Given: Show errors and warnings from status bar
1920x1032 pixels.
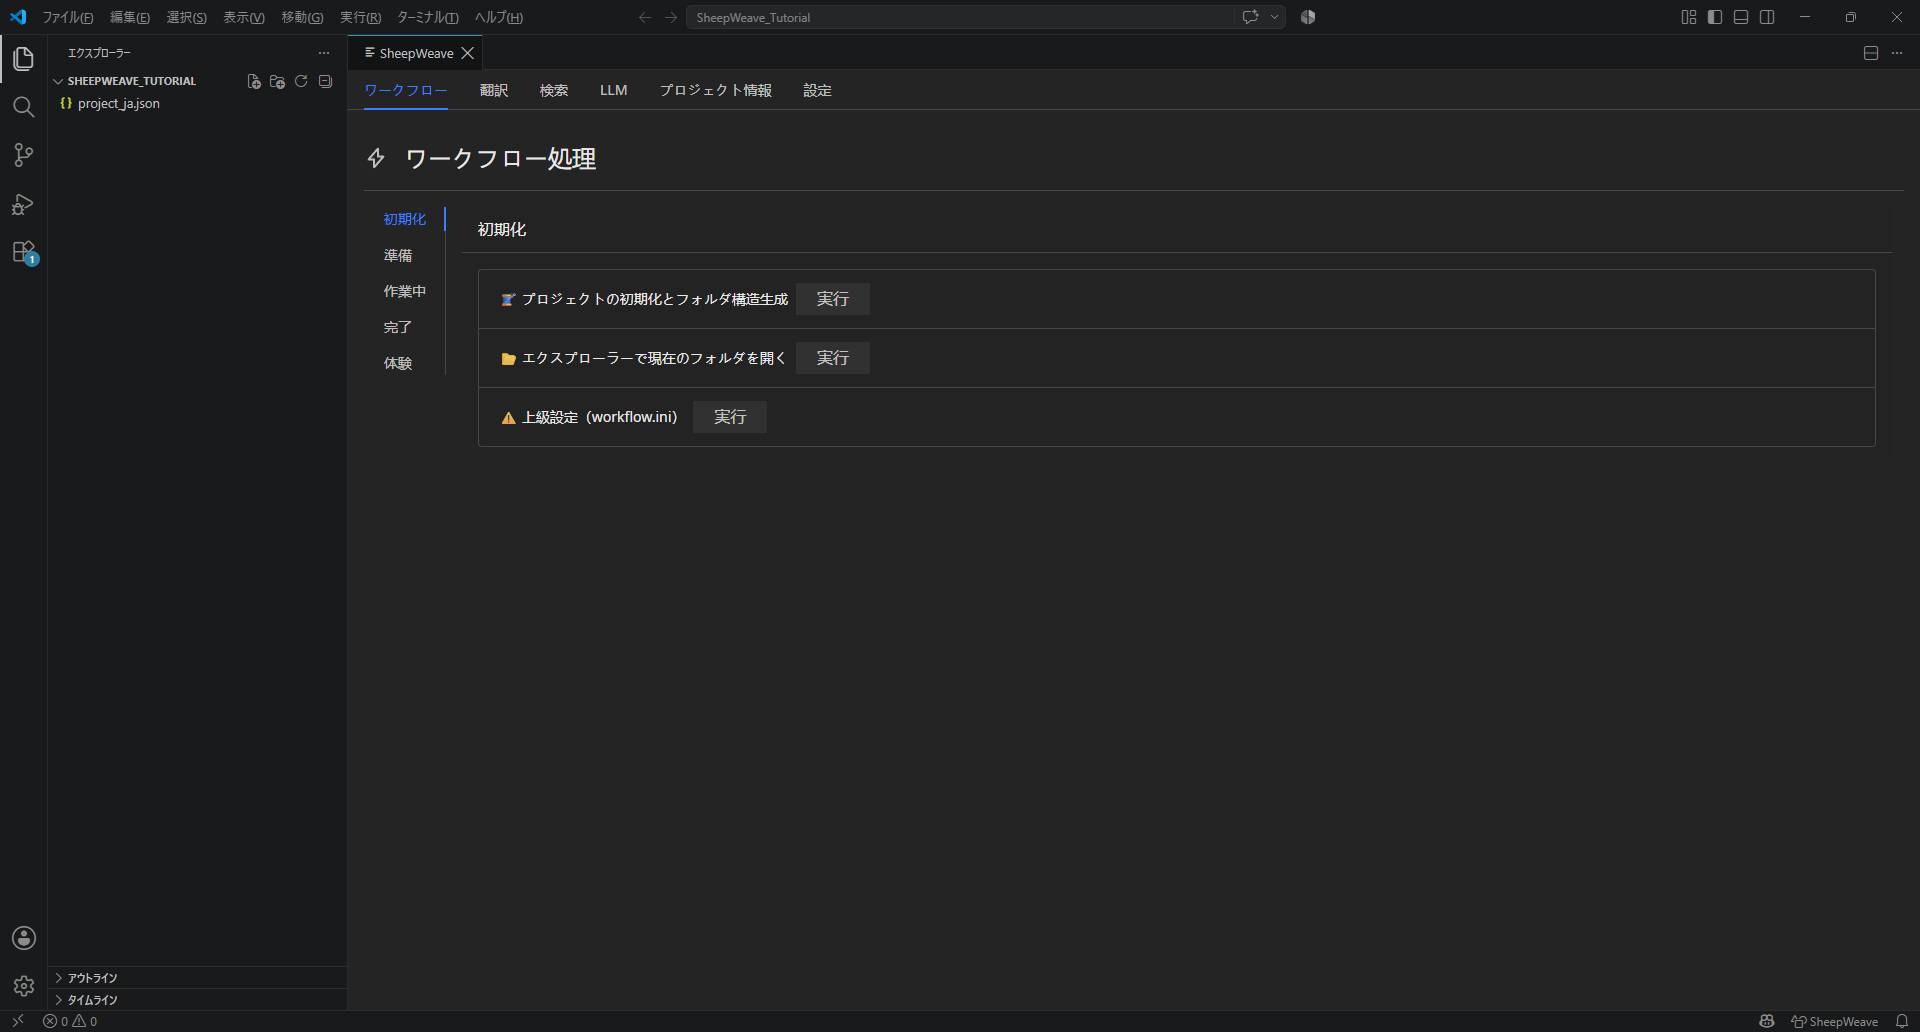Looking at the screenshot, I should tap(70, 1021).
